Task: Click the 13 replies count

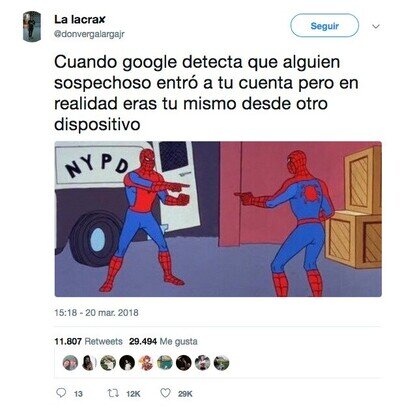Action: click(78, 394)
